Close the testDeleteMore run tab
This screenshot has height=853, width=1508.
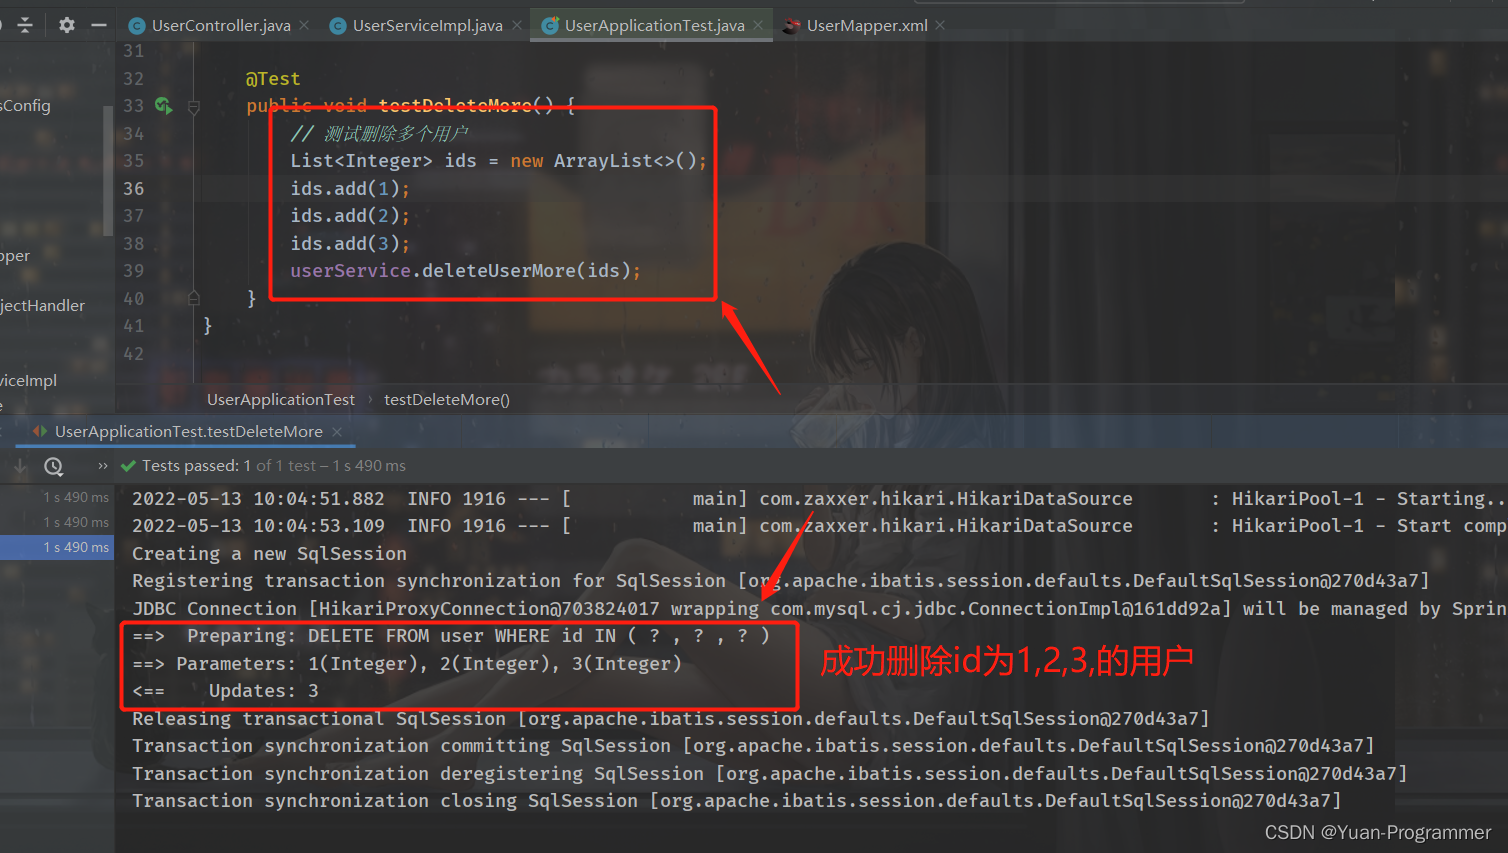tap(337, 432)
